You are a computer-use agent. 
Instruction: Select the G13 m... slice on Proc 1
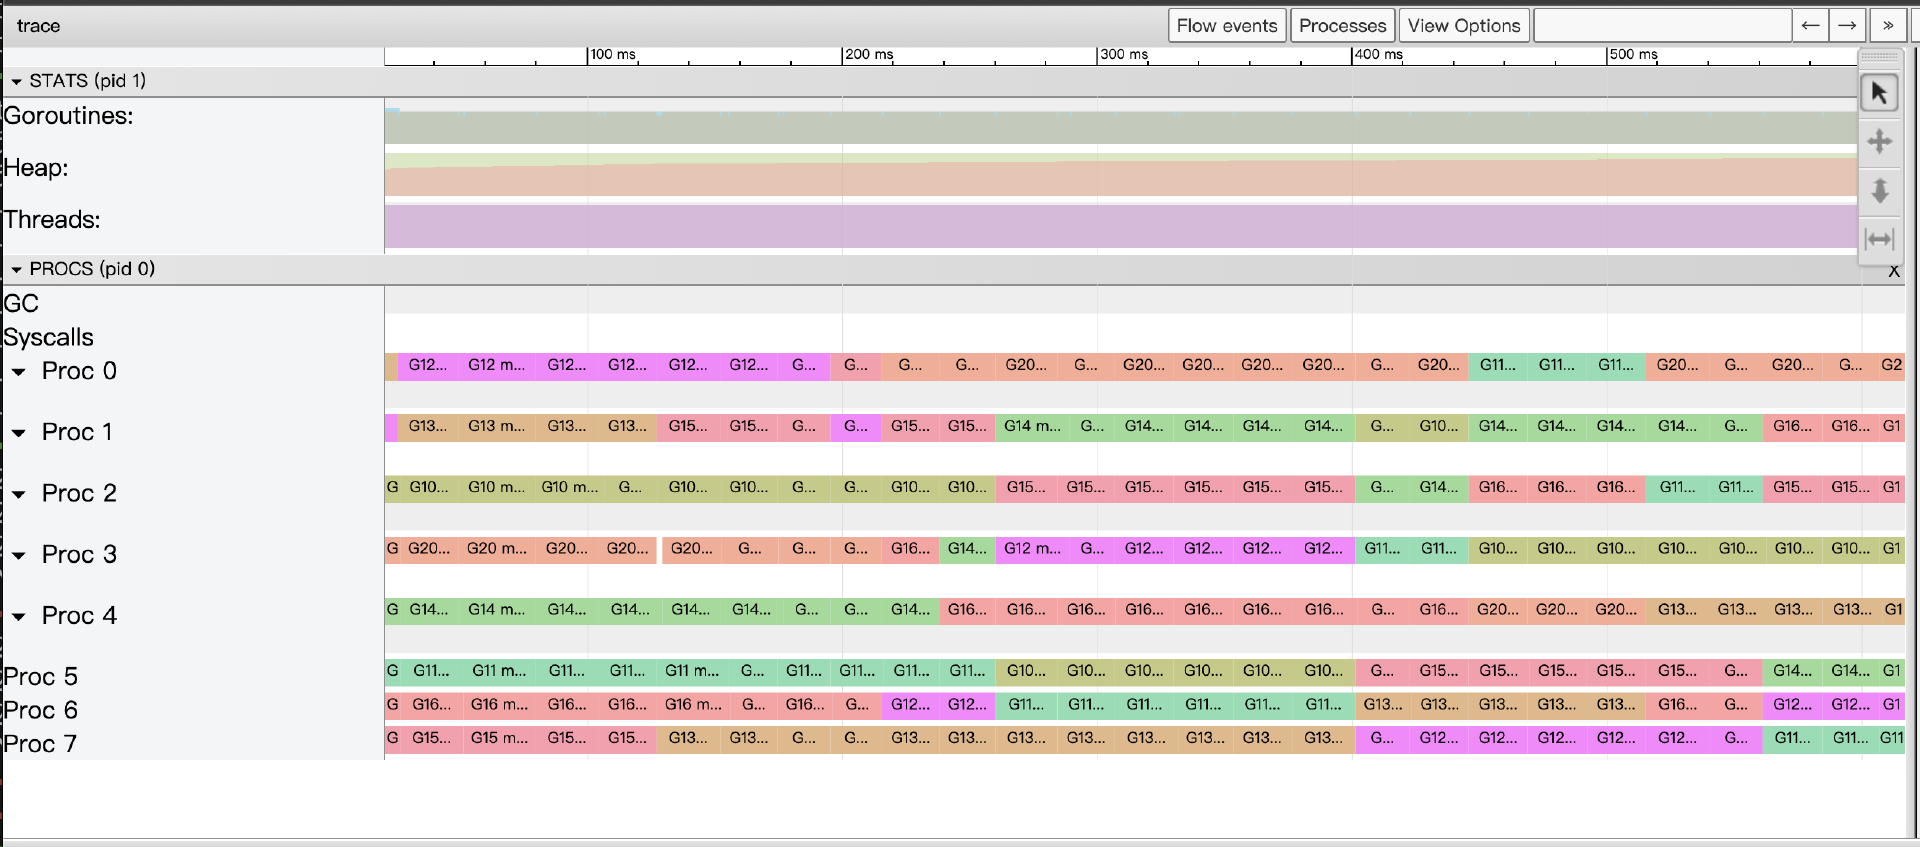click(x=496, y=426)
